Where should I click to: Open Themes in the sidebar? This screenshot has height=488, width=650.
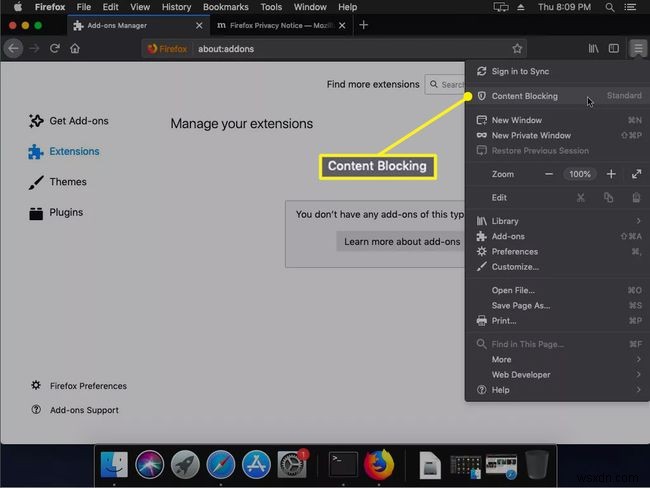point(58,182)
